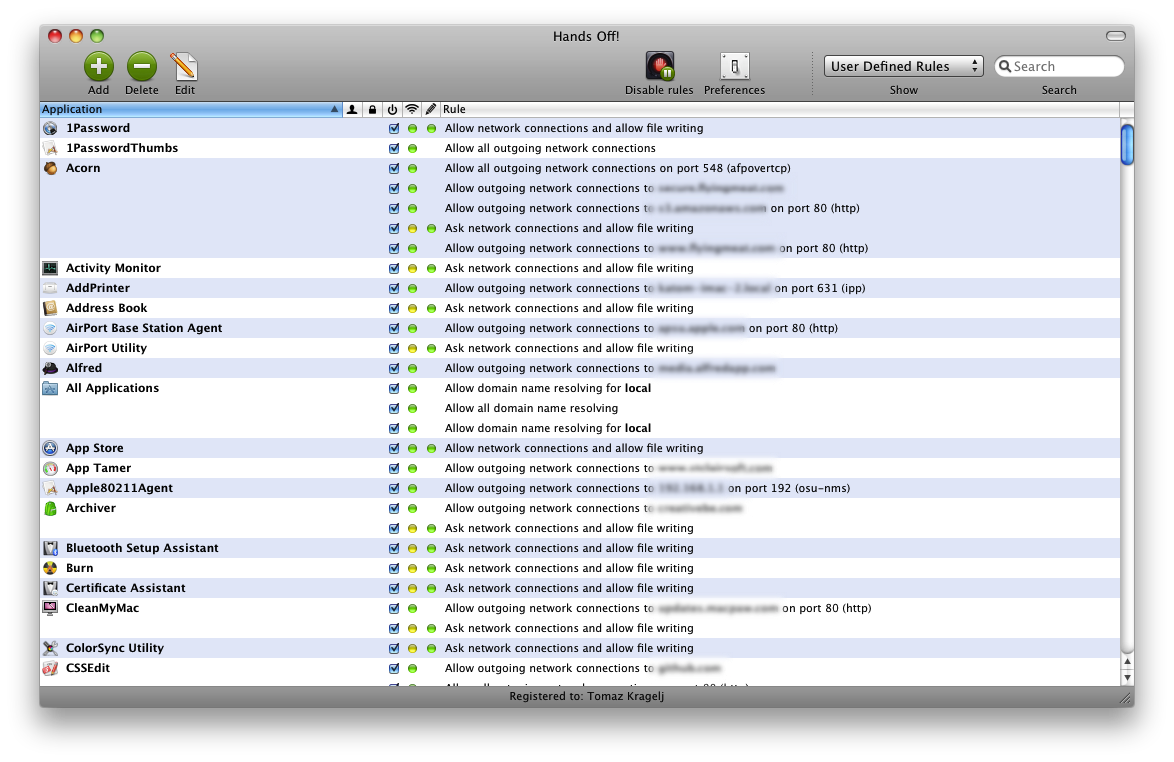The width and height of the screenshot is (1174, 762).
Task: Click the CSSEdit app icon
Action: (x=50, y=668)
